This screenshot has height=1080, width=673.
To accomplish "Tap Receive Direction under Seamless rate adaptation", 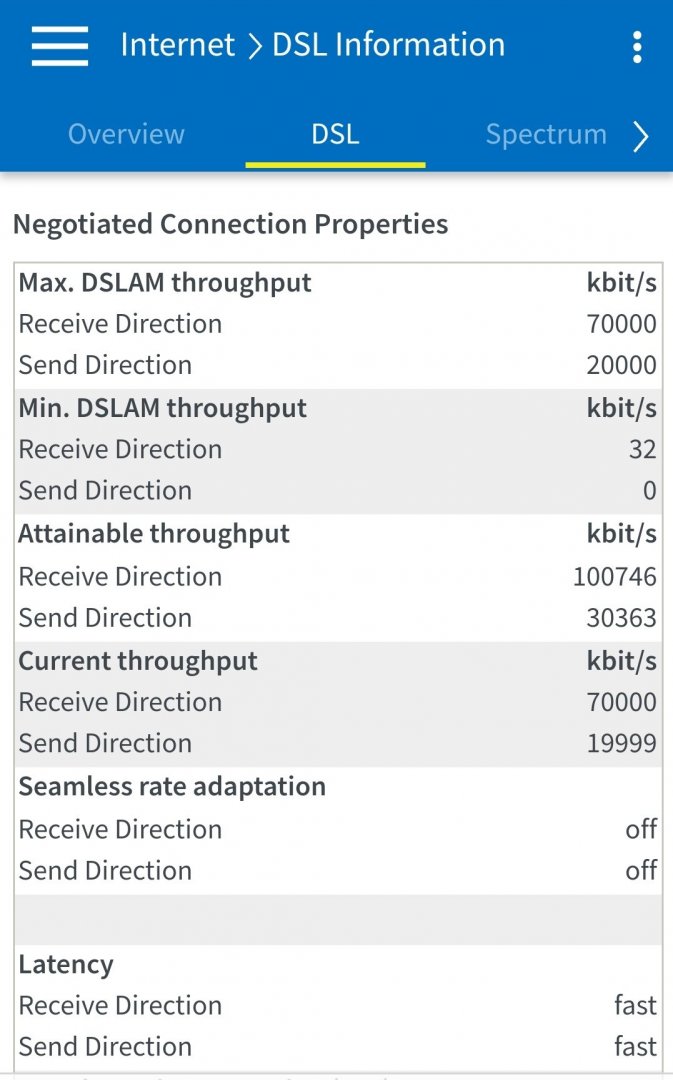I will coord(120,830).
